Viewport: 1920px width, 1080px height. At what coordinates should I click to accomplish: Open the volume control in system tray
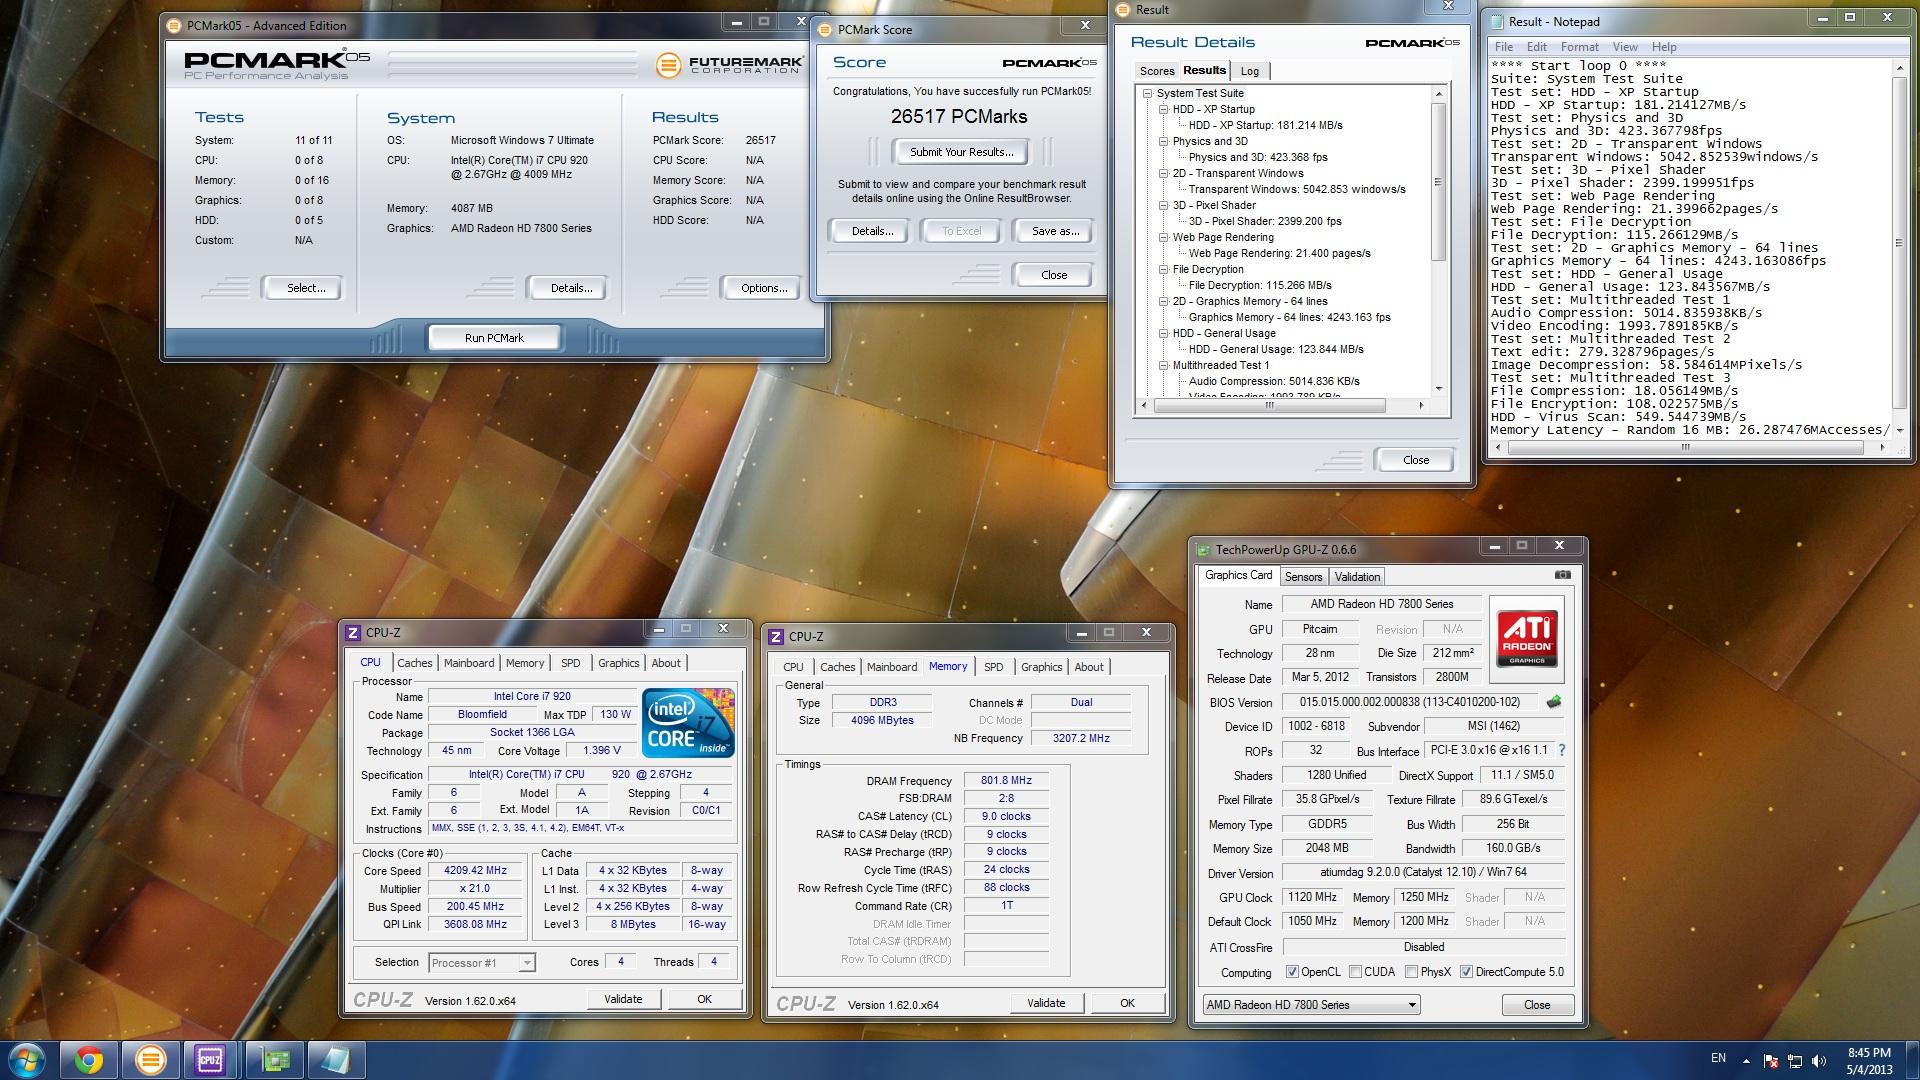coord(1819,1061)
